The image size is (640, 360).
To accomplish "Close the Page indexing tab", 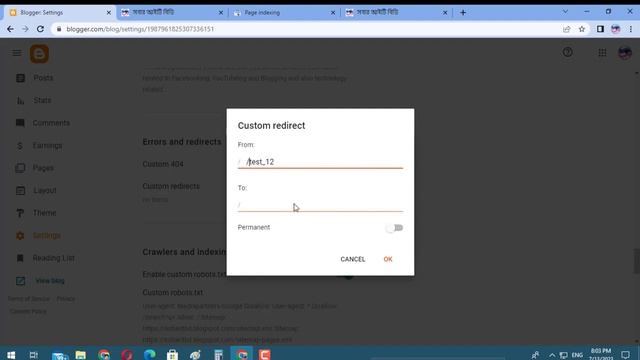I will pyautogui.click(x=333, y=13).
